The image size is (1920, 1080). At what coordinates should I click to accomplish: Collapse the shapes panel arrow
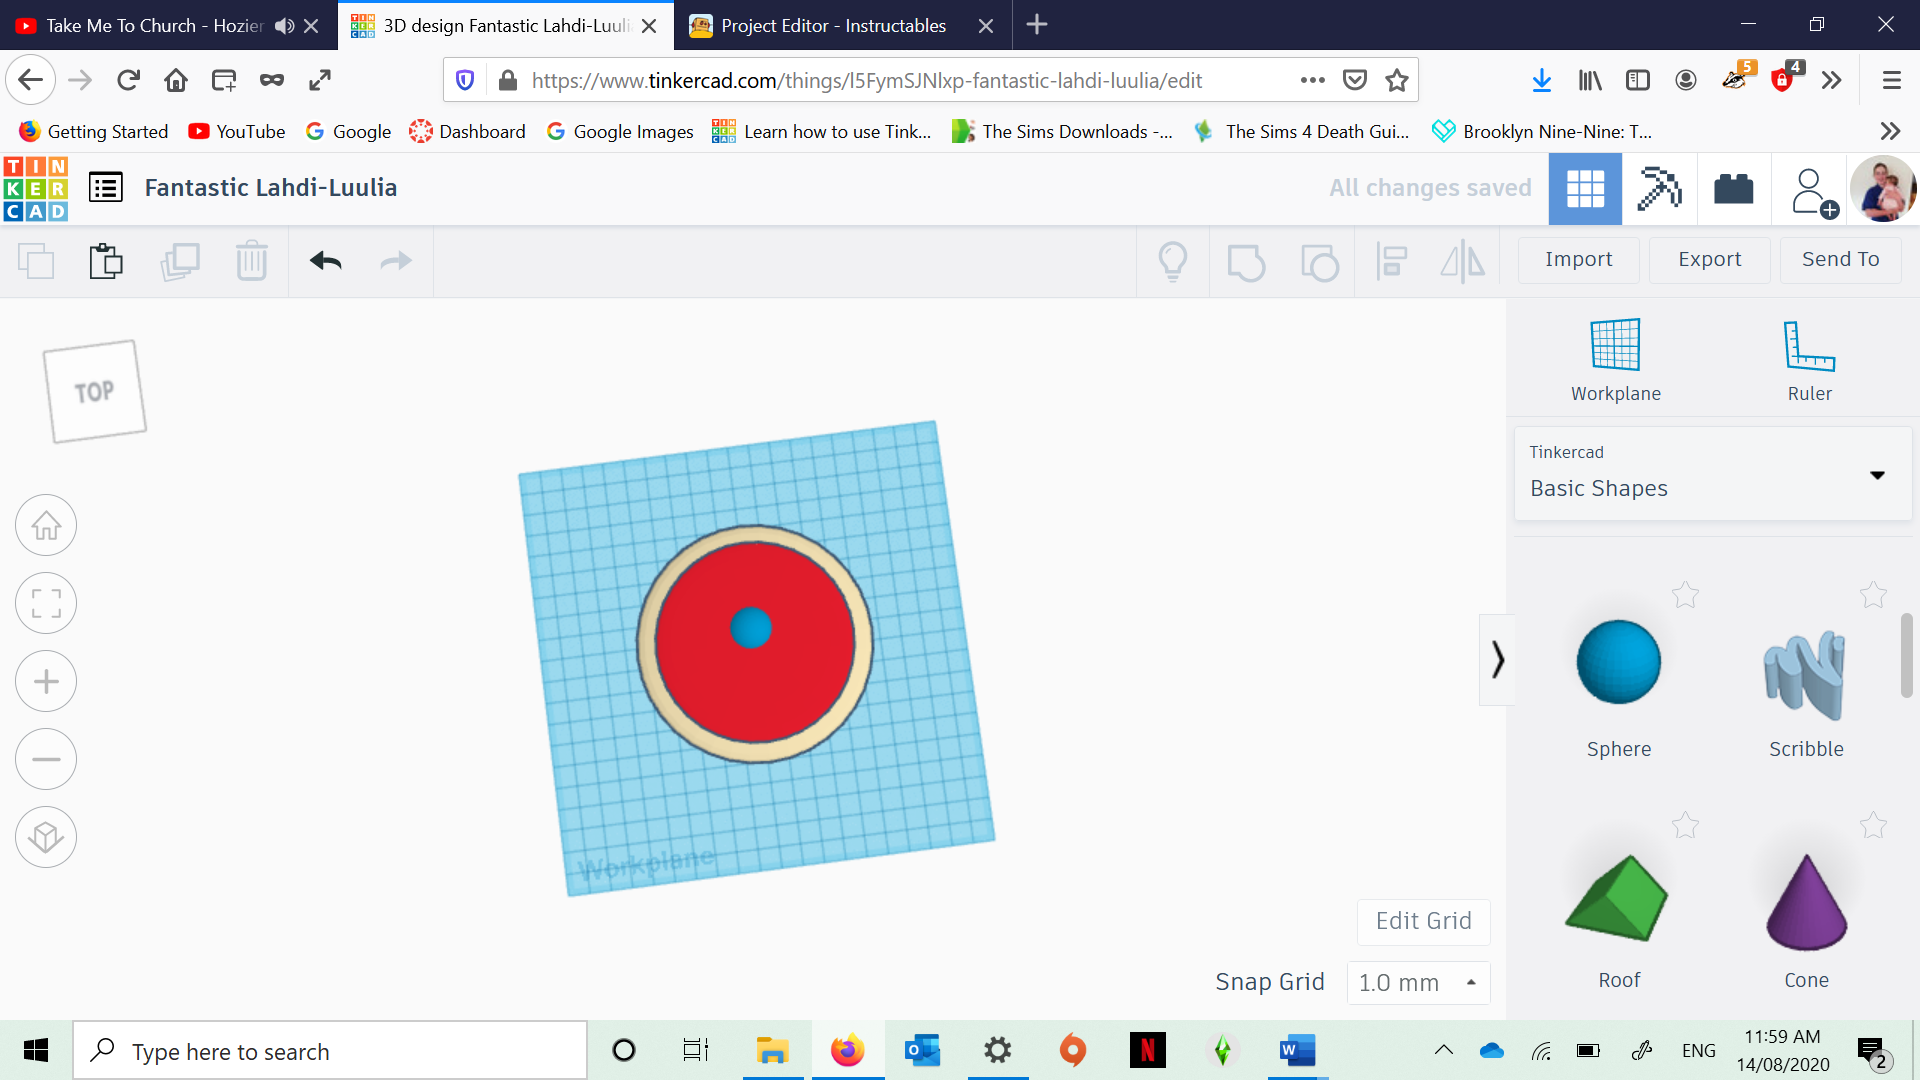click(1497, 660)
